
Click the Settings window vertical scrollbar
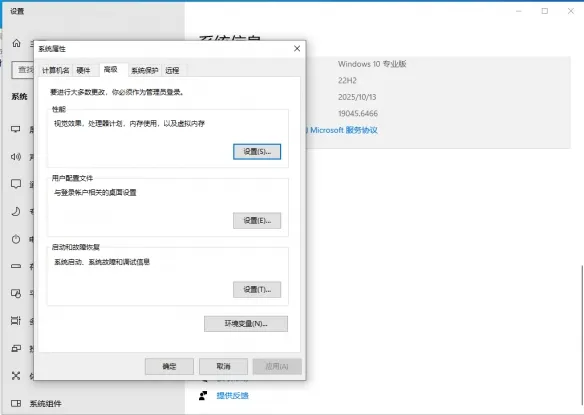[x=581, y=335]
